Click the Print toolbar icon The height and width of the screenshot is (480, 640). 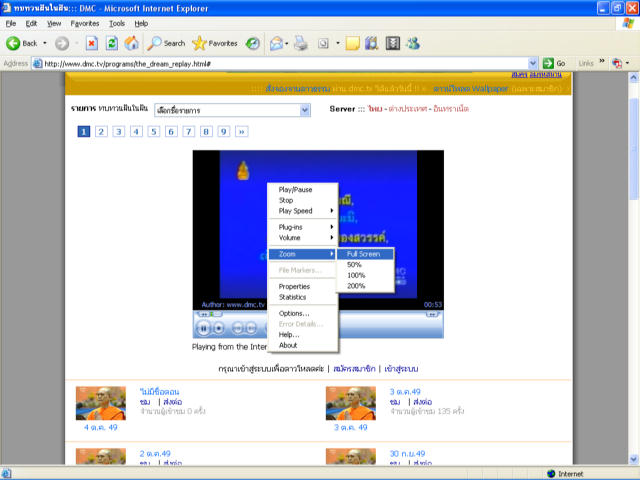coord(301,43)
